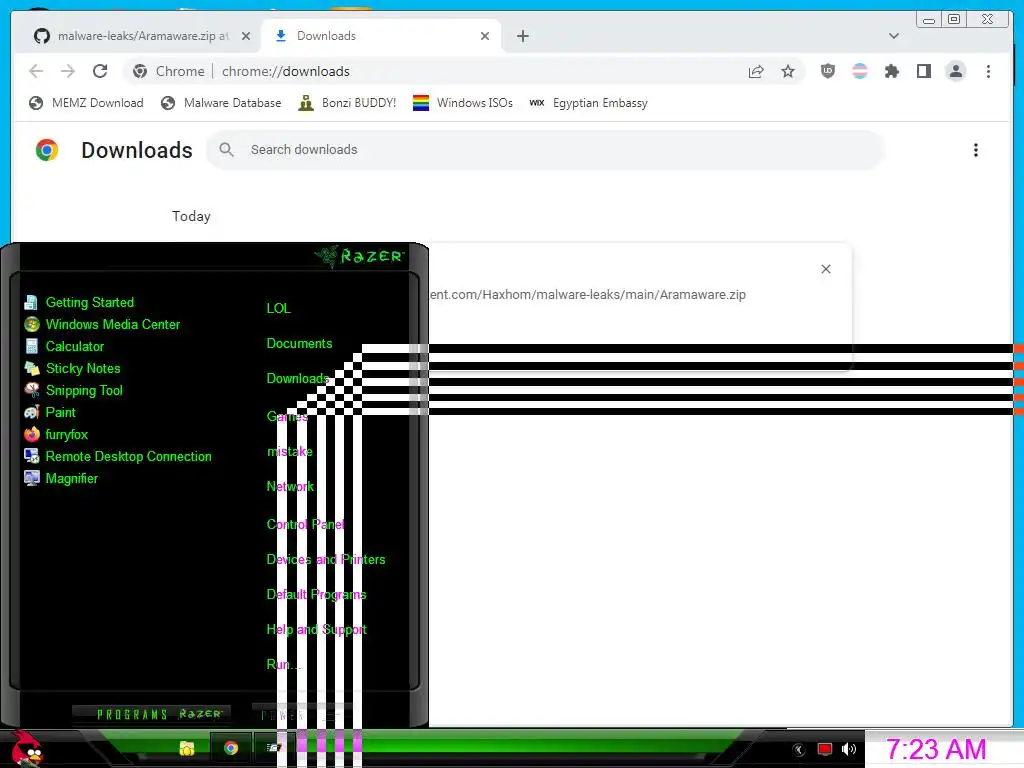Open Run... from the Start menu
Image resolution: width=1024 pixels, height=768 pixels.
(283, 664)
